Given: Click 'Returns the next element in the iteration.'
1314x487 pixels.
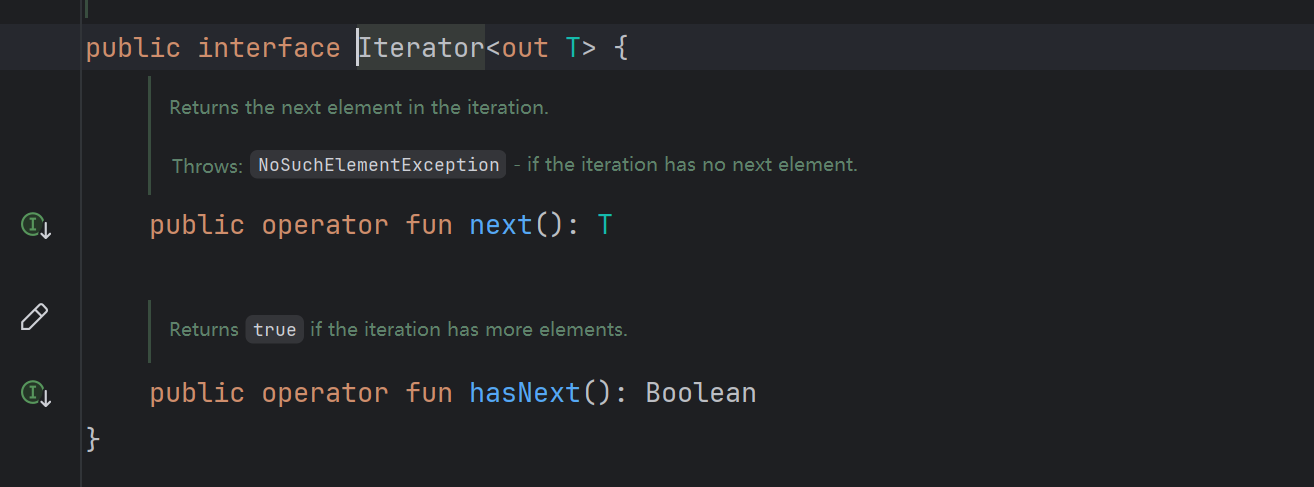Looking at the screenshot, I should [x=359, y=107].
